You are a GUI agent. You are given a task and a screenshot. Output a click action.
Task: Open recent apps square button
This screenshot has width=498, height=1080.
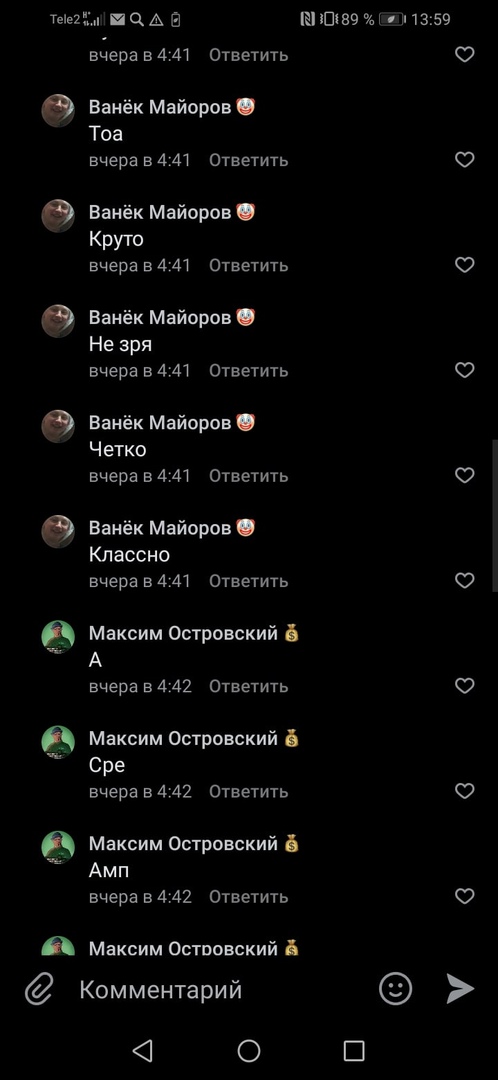tap(354, 1050)
